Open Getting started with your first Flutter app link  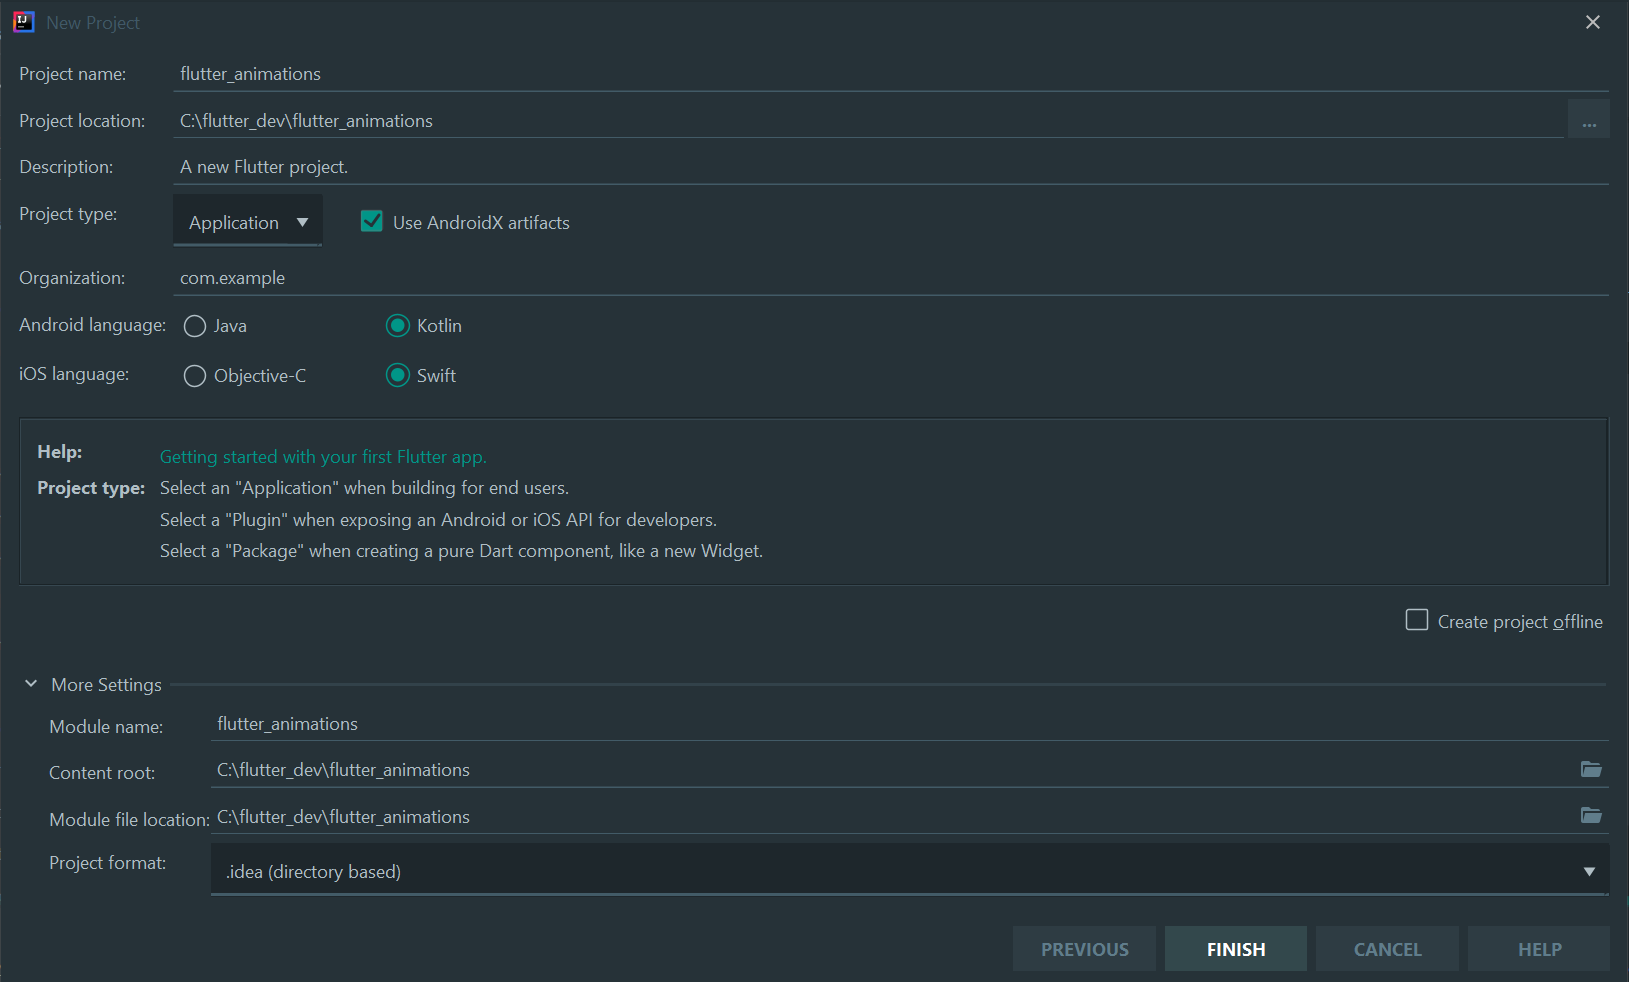pyautogui.click(x=323, y=457)
